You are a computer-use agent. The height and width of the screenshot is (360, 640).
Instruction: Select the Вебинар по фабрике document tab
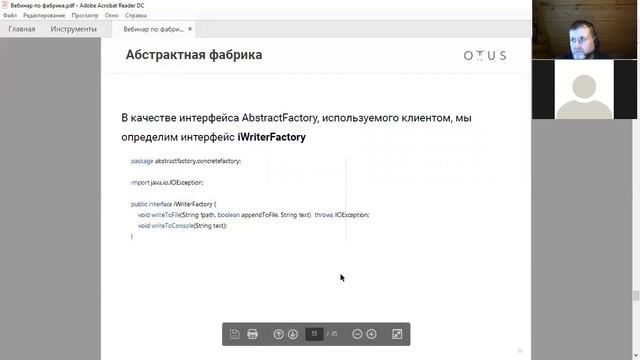pos(153,29)
